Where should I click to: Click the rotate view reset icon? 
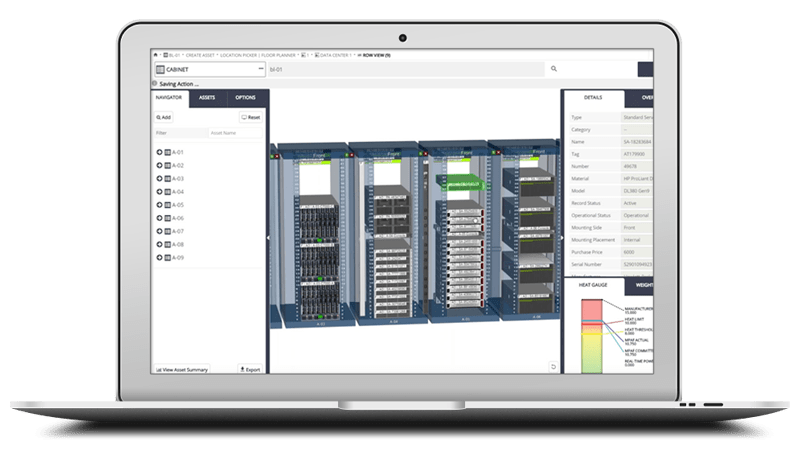[553, 366]
